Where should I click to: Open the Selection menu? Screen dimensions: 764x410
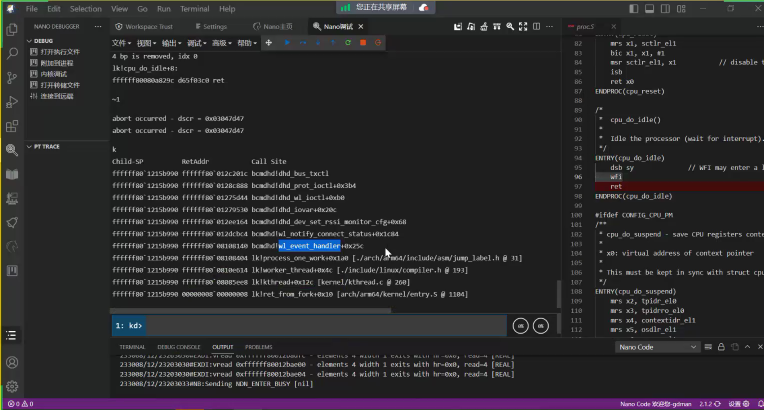pos(86,9)
